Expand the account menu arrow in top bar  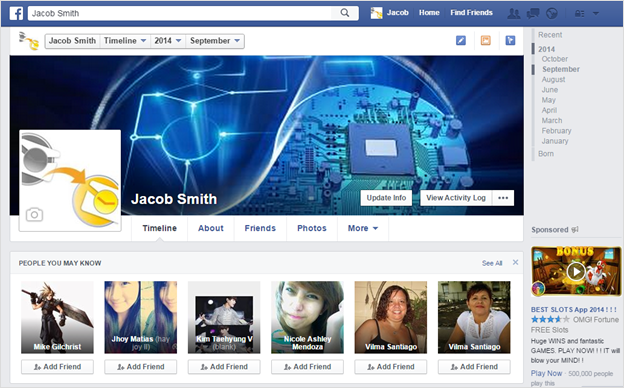[x=596, y=14]
